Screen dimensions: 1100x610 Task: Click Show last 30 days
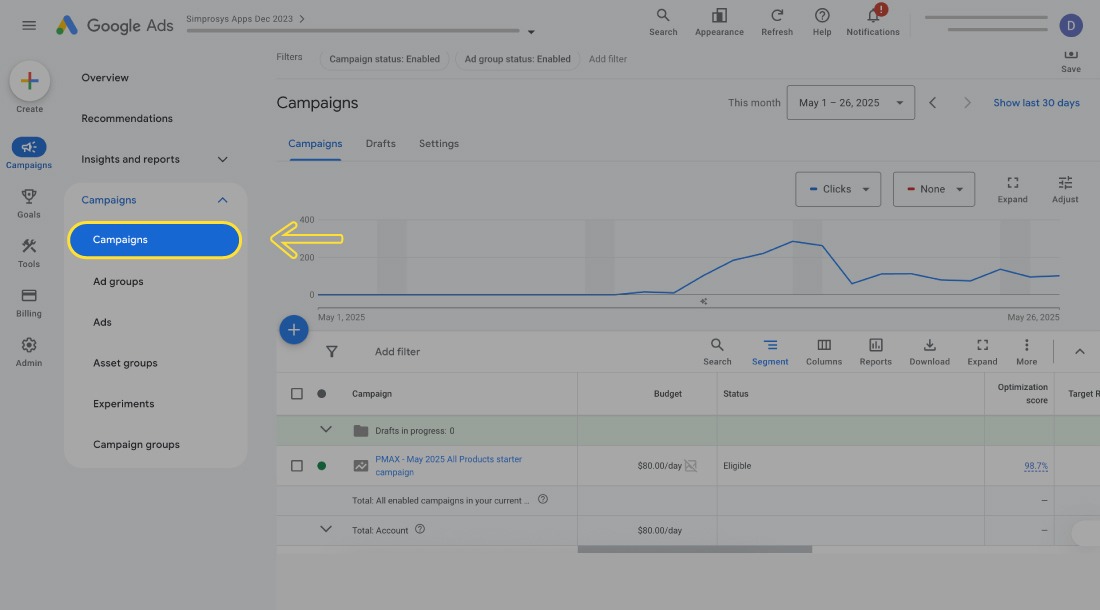tap(1036, 102)
